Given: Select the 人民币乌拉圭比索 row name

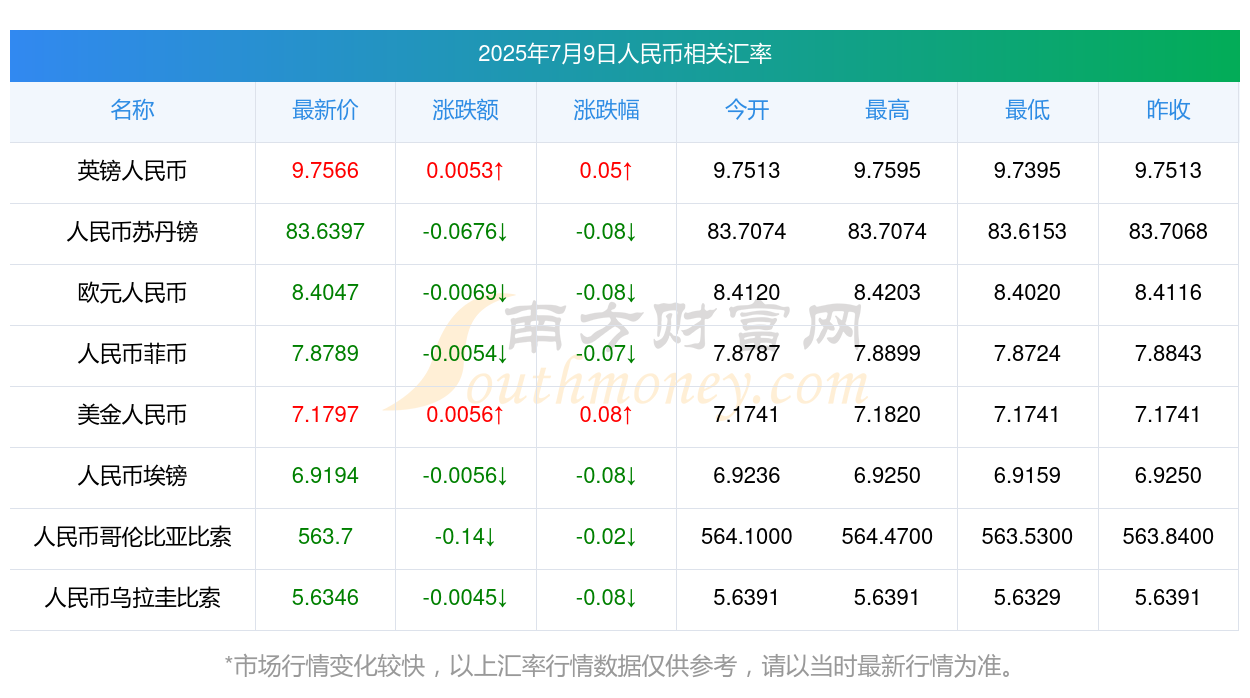Looking at the screenshot, I should tap(132, 598).
